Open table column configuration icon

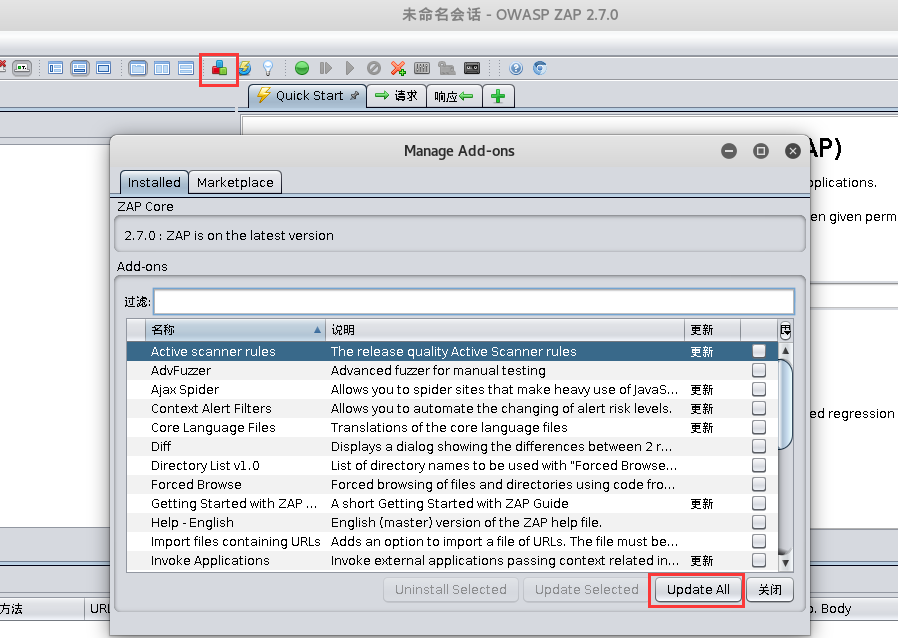(785, 330)
